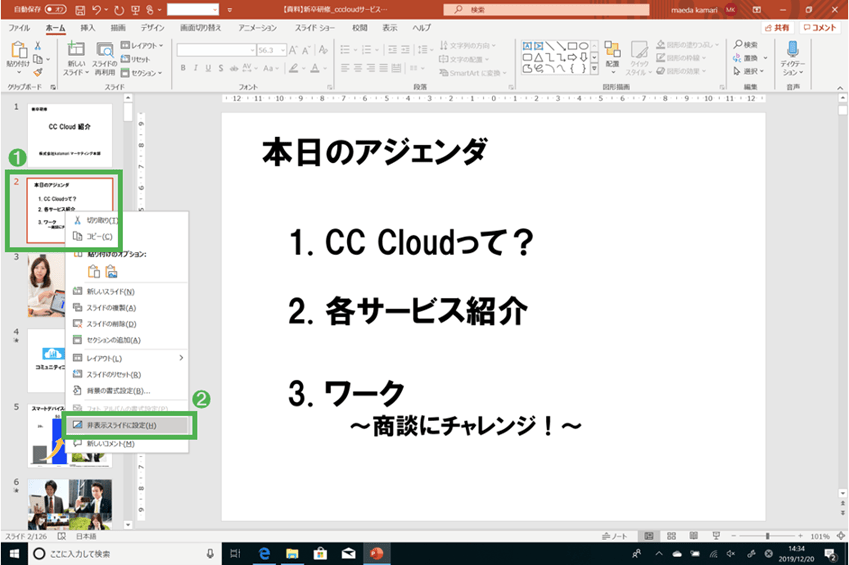The width and height of the screenshot is (849, 565).
Task: Toggle Text Shadow formatting
Action: (x=221, y=68)
